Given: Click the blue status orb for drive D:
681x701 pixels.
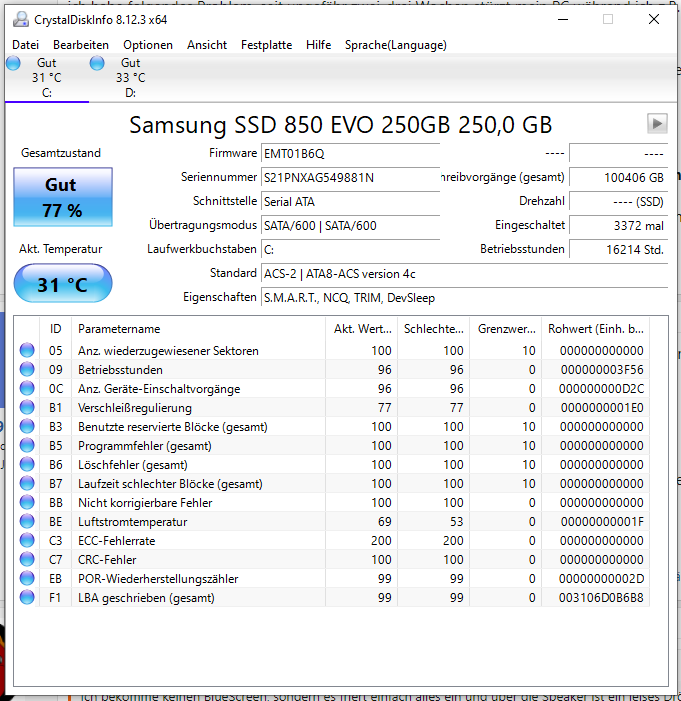Looking at the screenshot, I should [x=97, y=63].
